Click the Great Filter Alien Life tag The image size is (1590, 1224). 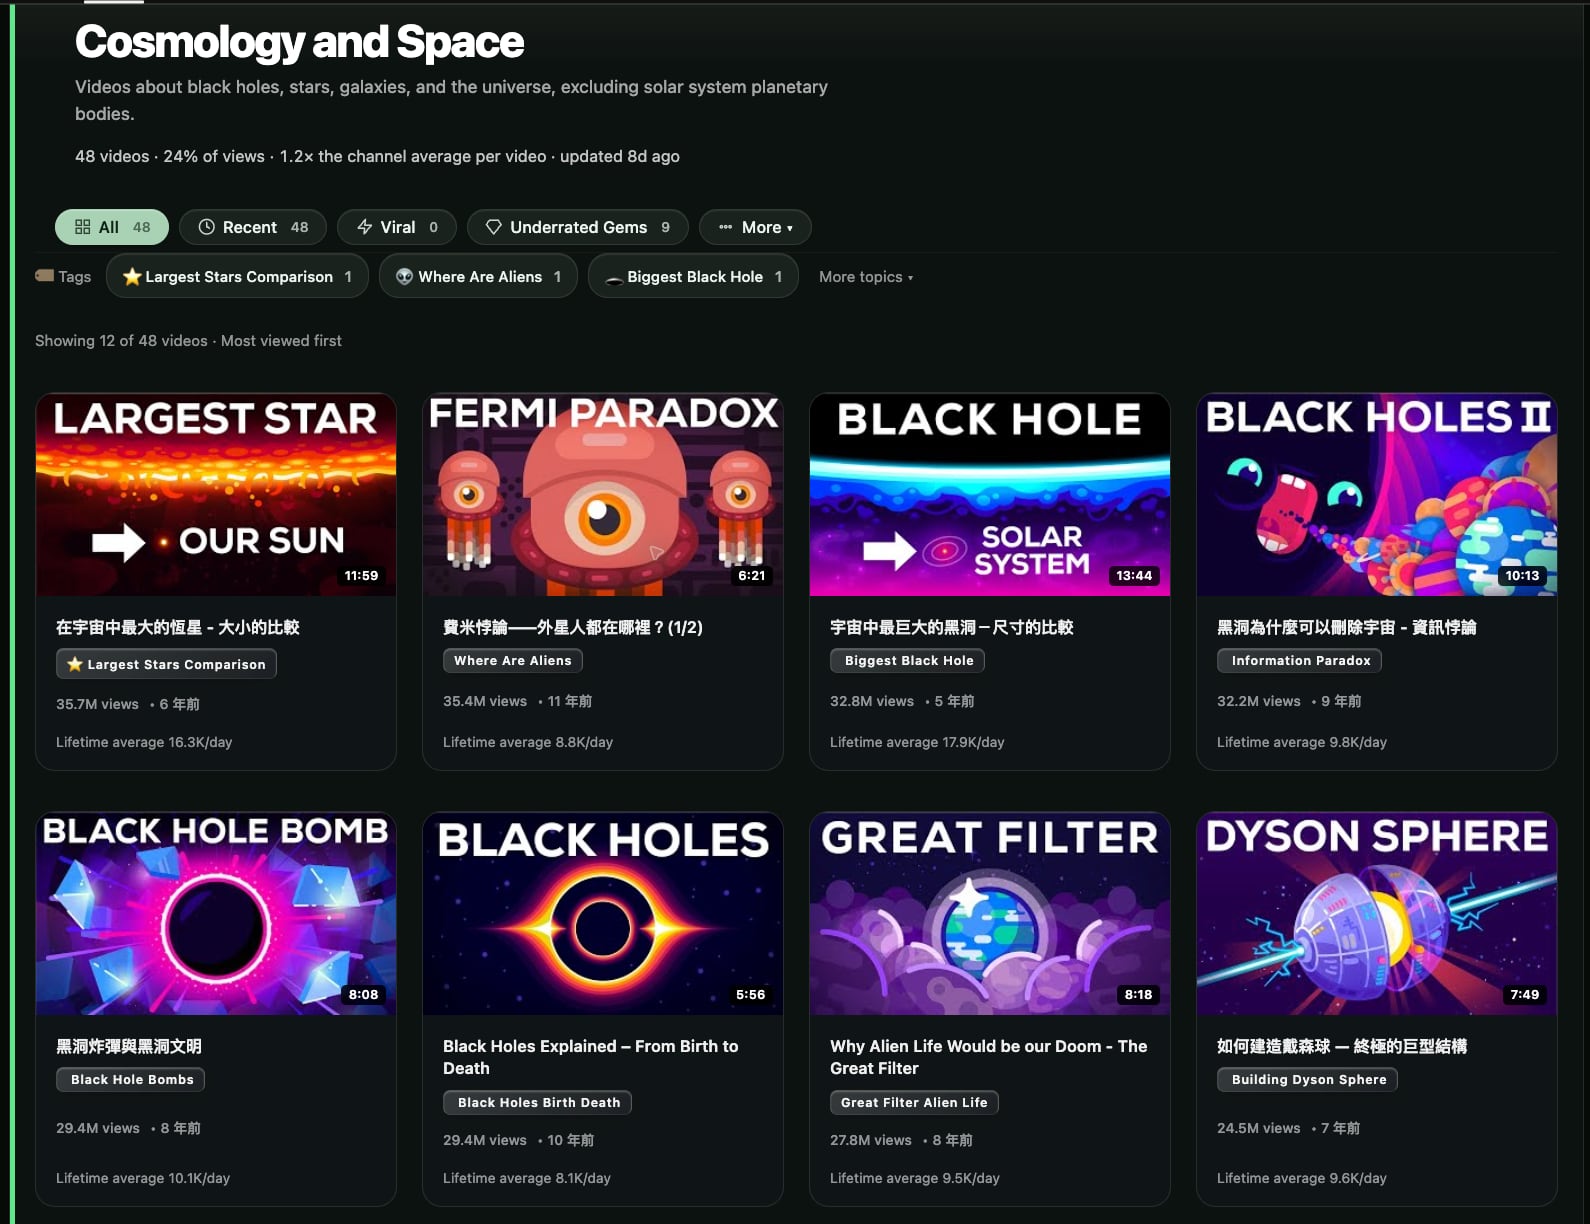[914, 1102]
